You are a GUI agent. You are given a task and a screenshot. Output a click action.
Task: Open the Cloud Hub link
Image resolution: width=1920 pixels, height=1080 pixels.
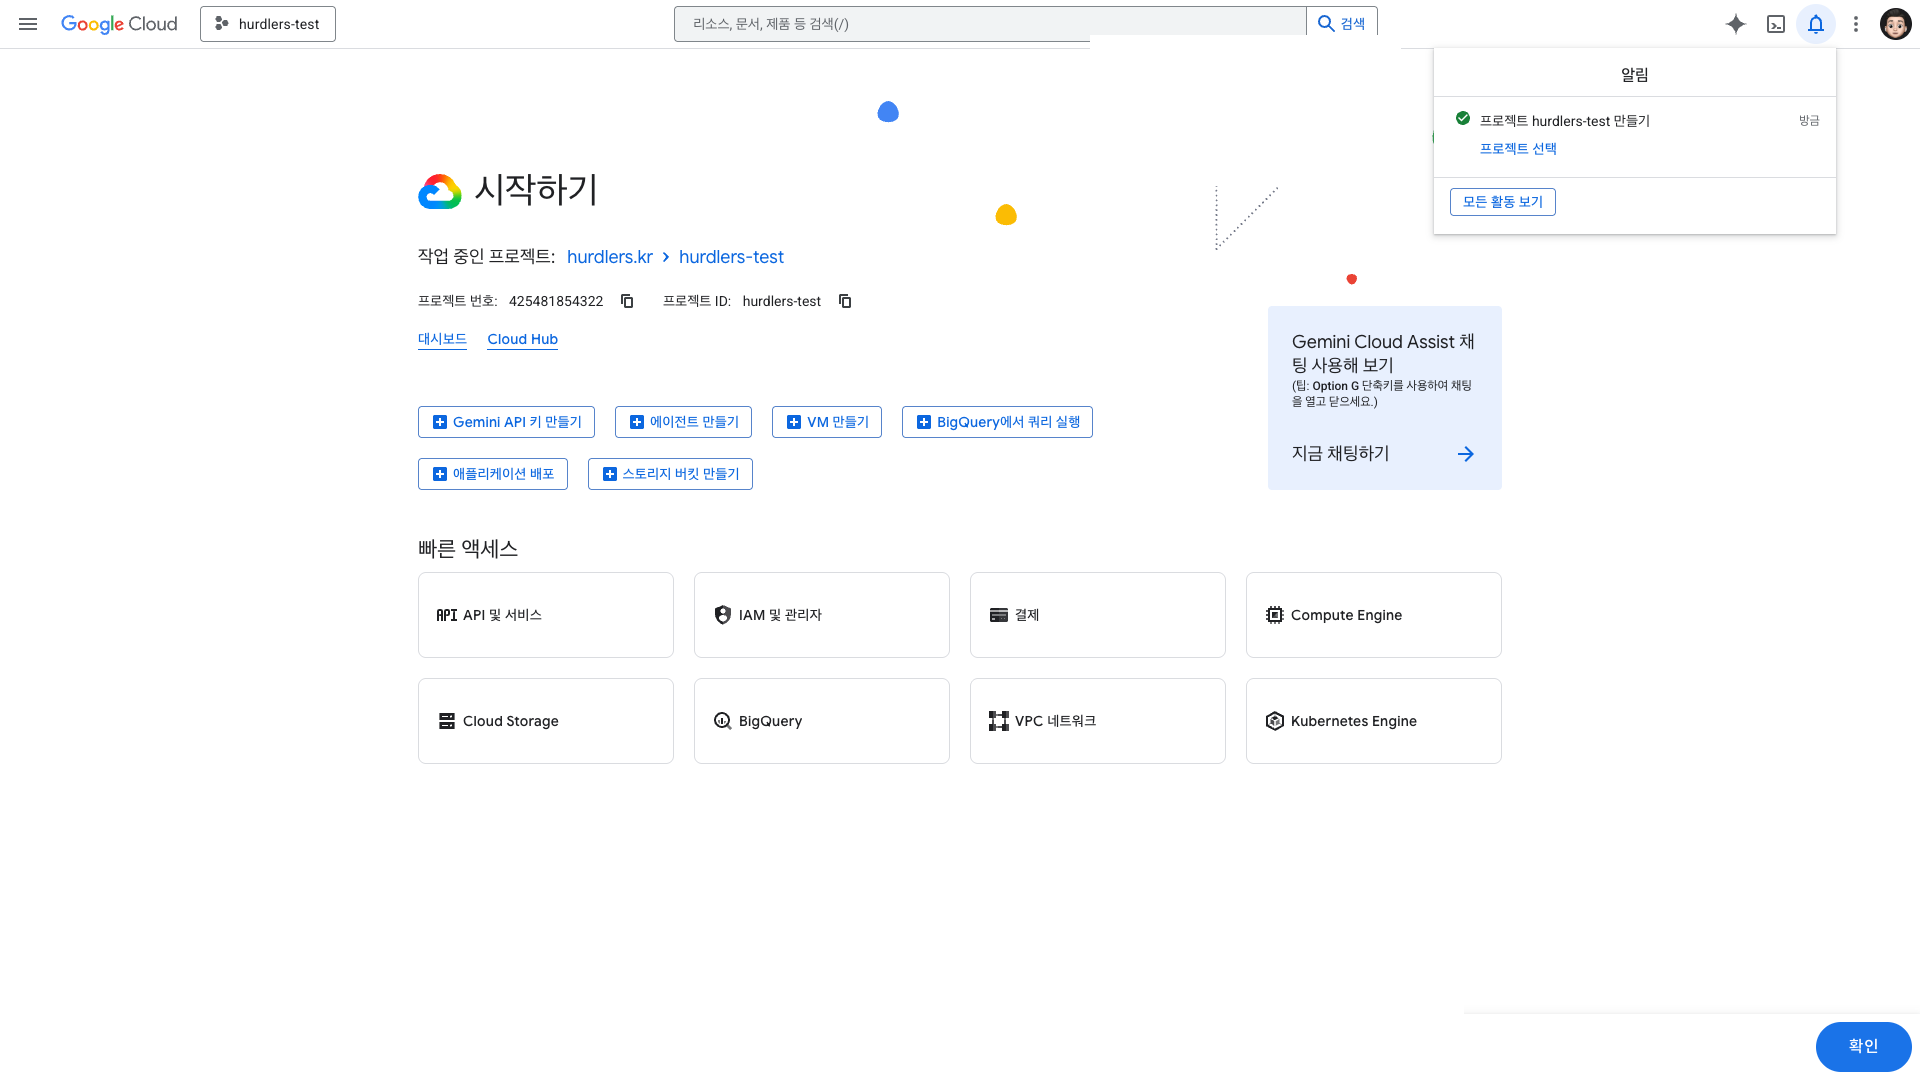click(x=523, y=339)
